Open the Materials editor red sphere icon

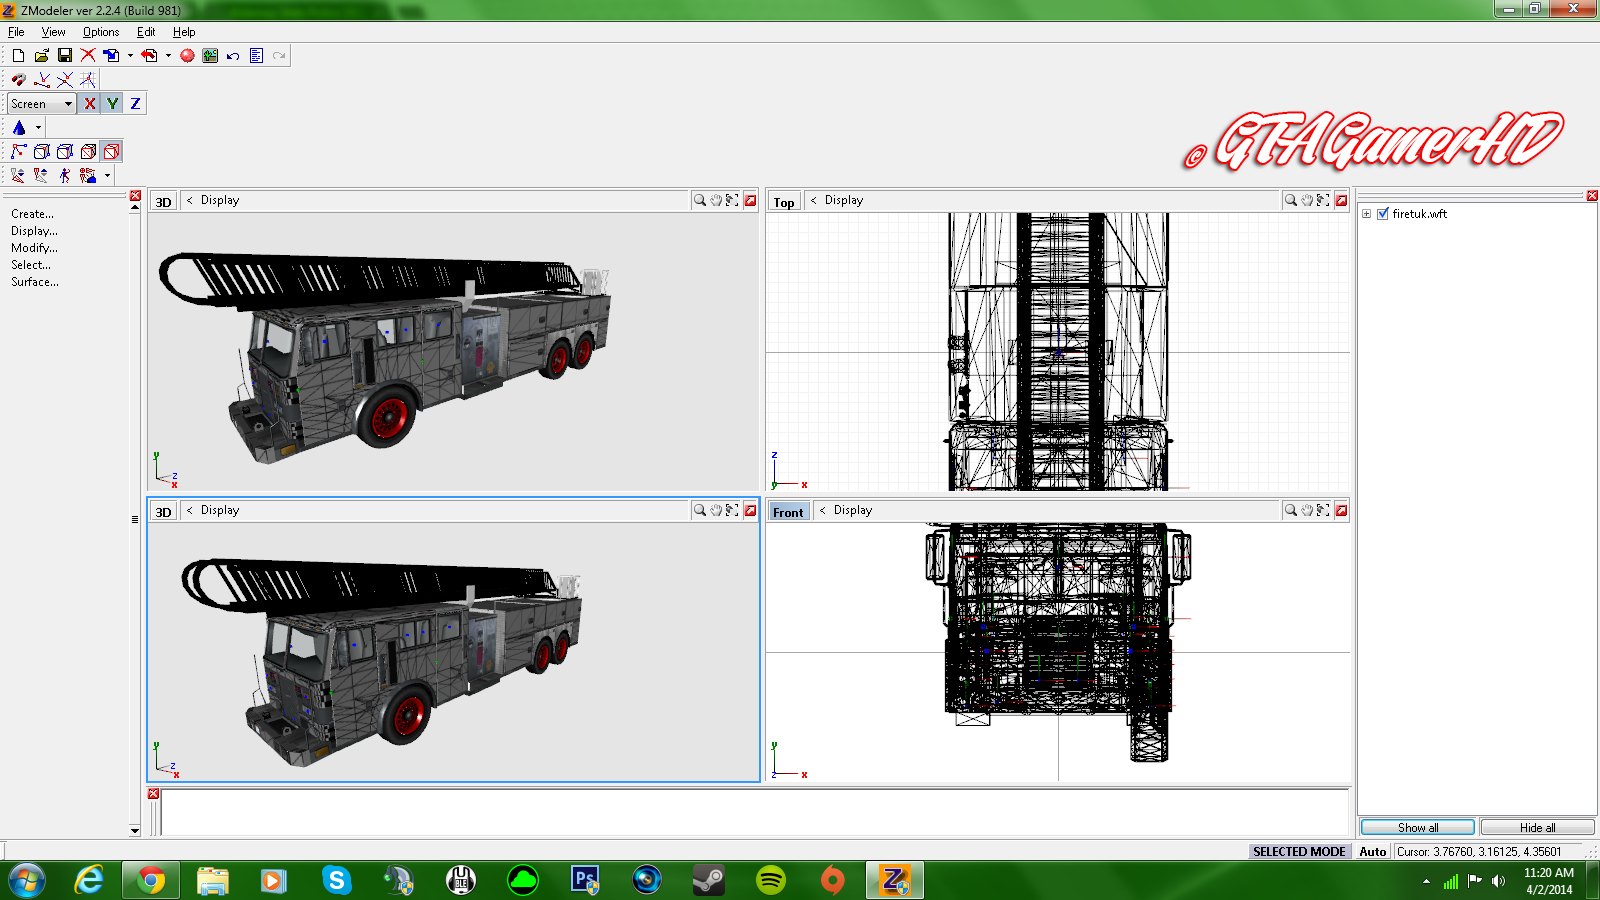click(x=187, y=56)
